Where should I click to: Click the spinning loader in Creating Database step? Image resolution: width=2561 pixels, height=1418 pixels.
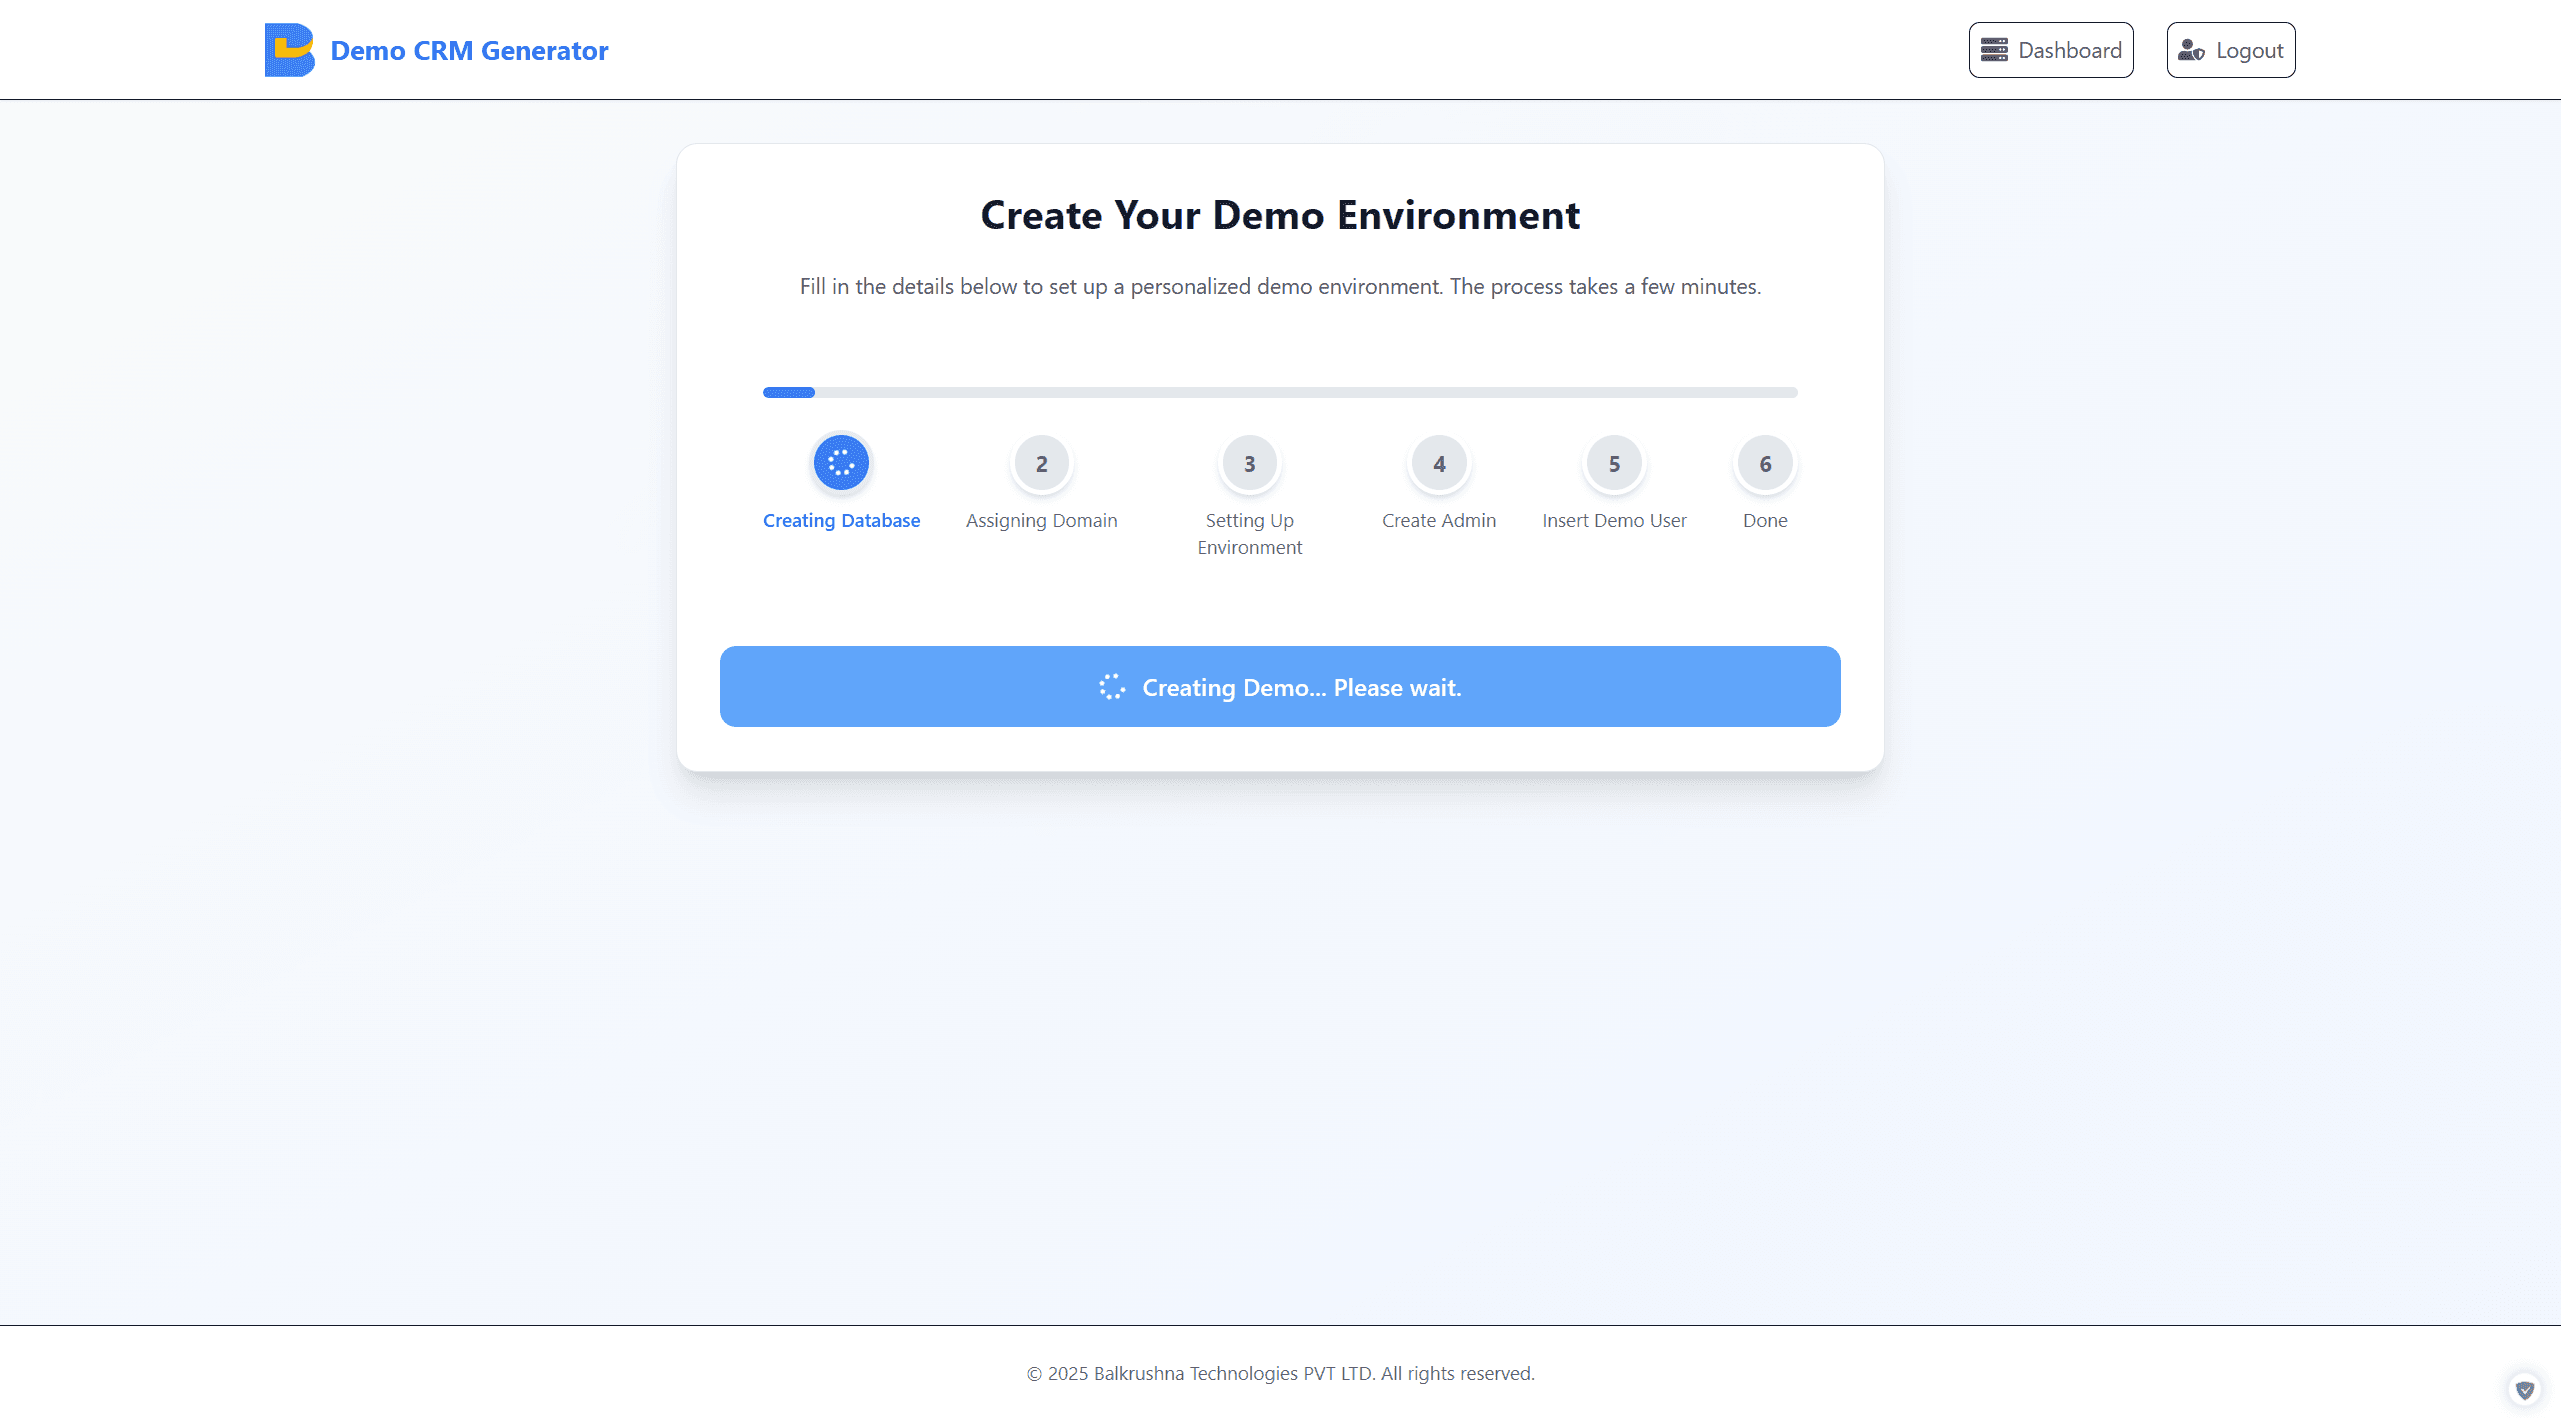[x=841, y=462]
